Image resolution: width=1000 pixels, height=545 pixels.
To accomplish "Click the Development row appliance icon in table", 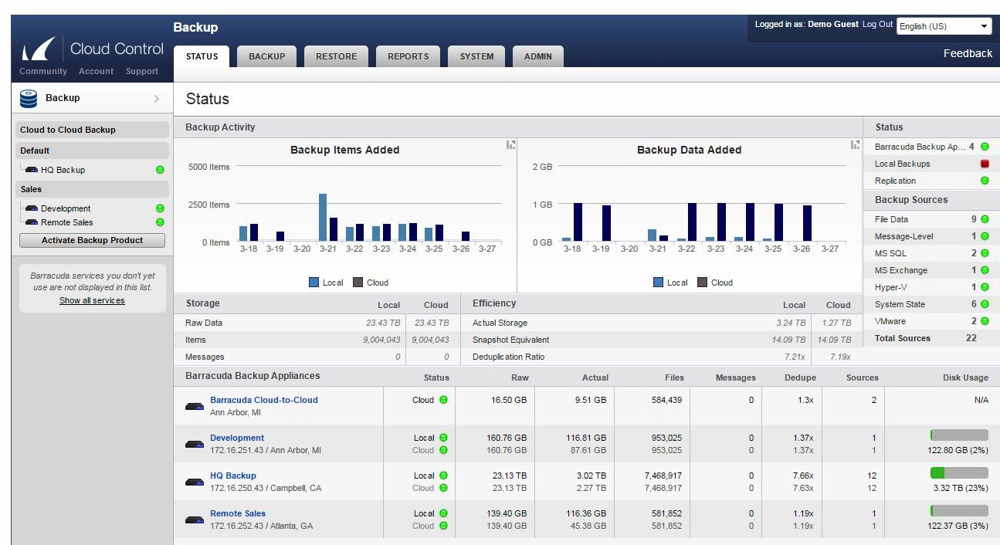I will click(195, 444).
